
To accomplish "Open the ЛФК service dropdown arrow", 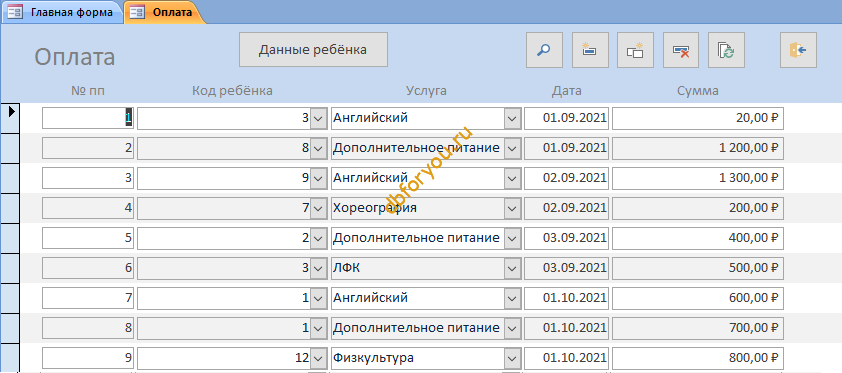I will tap(512, 268).
